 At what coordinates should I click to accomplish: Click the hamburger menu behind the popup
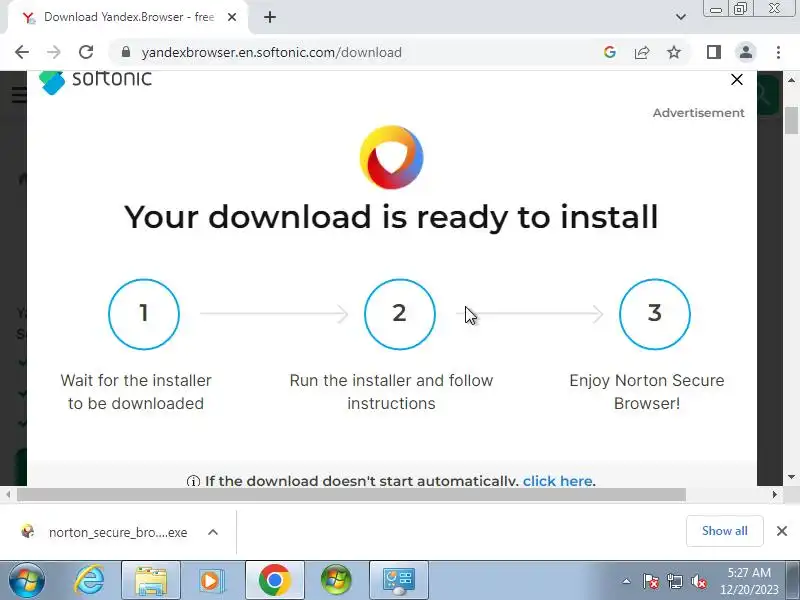[19, 95]
